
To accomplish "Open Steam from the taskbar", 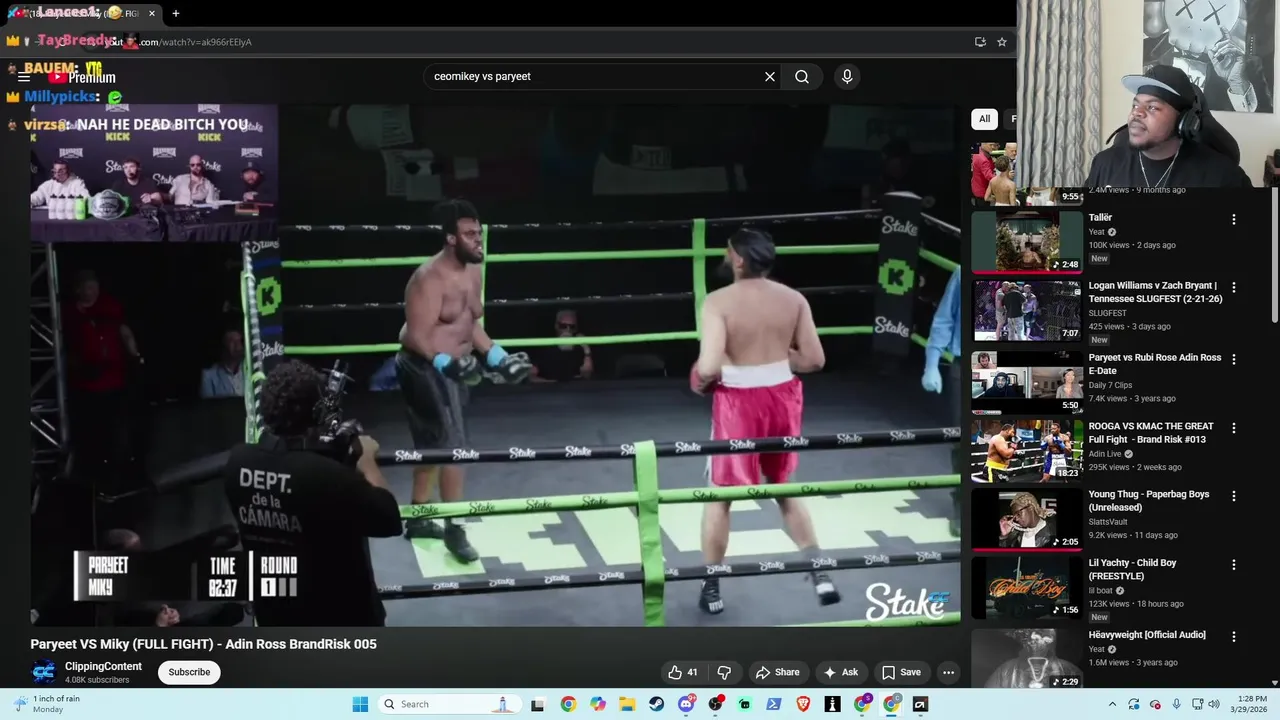I will [x=656, y=704].
